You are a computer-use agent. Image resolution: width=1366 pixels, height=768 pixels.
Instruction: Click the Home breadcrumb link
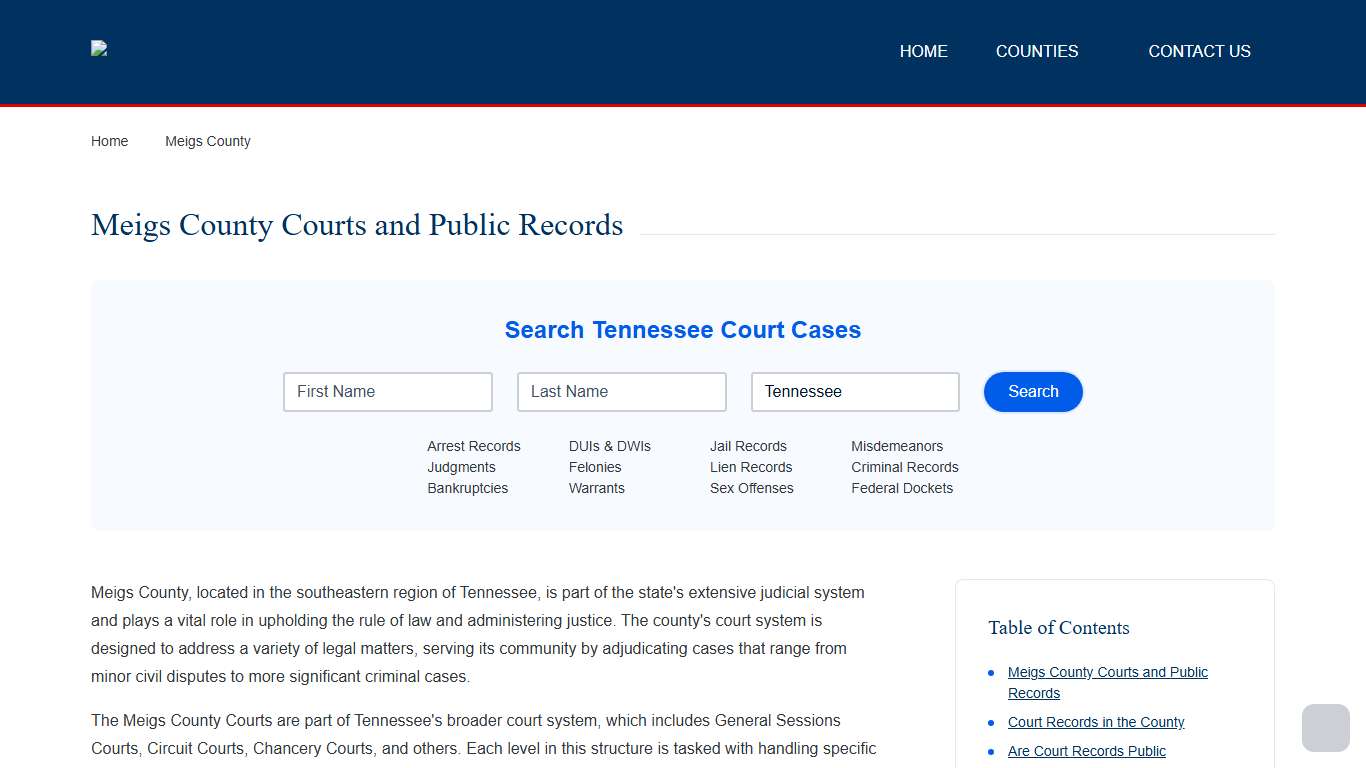click(x=110, y=141)
